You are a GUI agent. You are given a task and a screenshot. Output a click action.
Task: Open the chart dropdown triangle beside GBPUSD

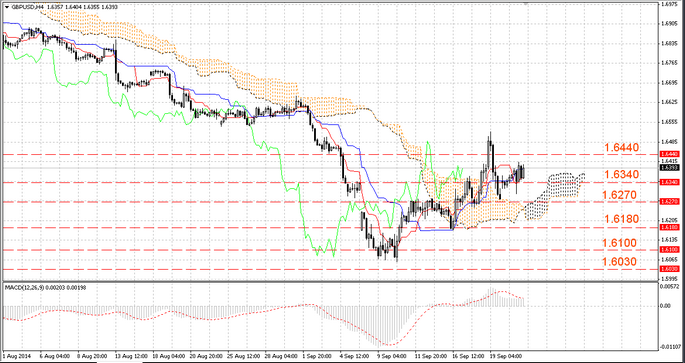click(6, 7)
